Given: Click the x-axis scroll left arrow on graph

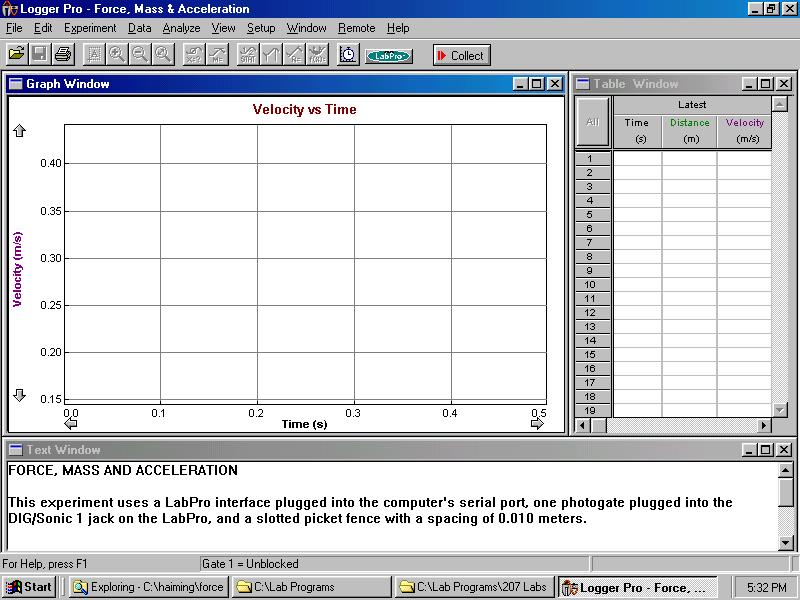Looking at the screenshot, I should 71,423.
